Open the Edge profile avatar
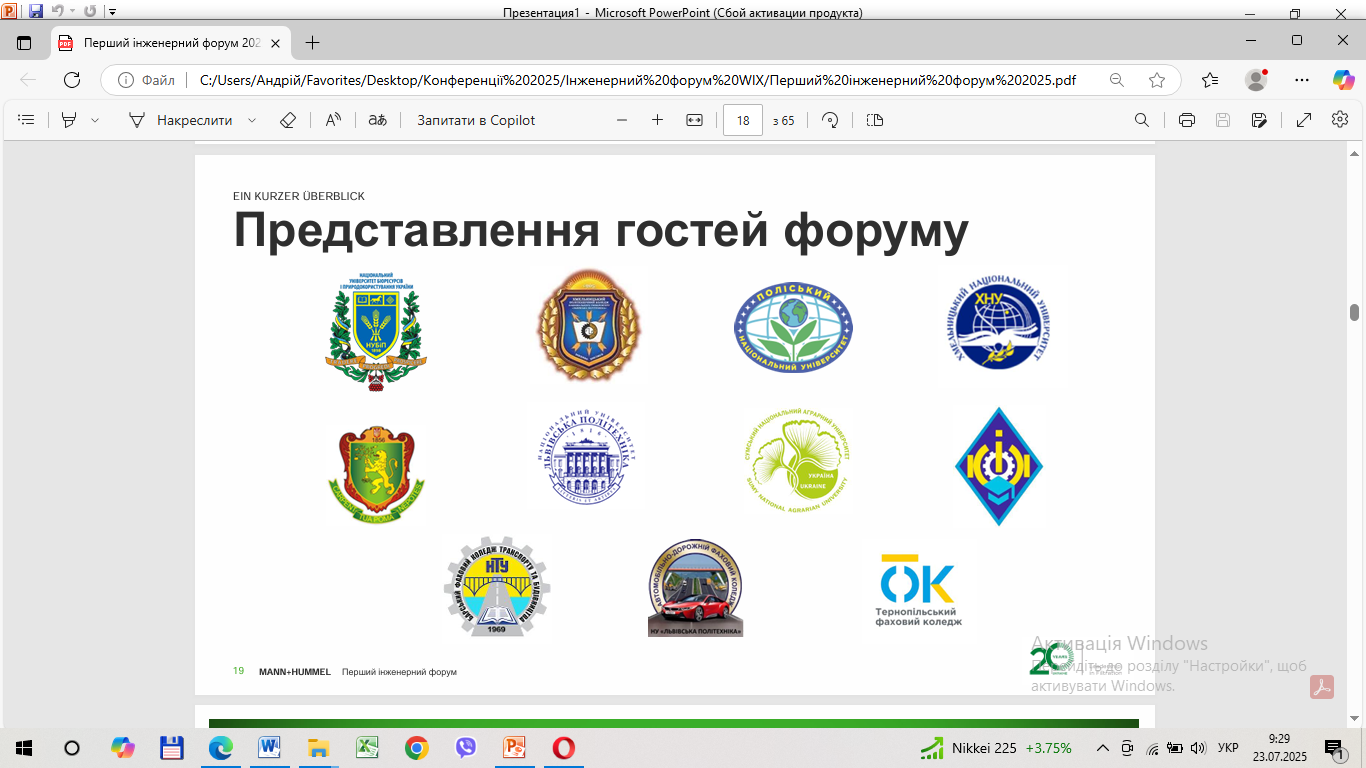This screenshot has width=1366, height=768. pos(1256,80)
